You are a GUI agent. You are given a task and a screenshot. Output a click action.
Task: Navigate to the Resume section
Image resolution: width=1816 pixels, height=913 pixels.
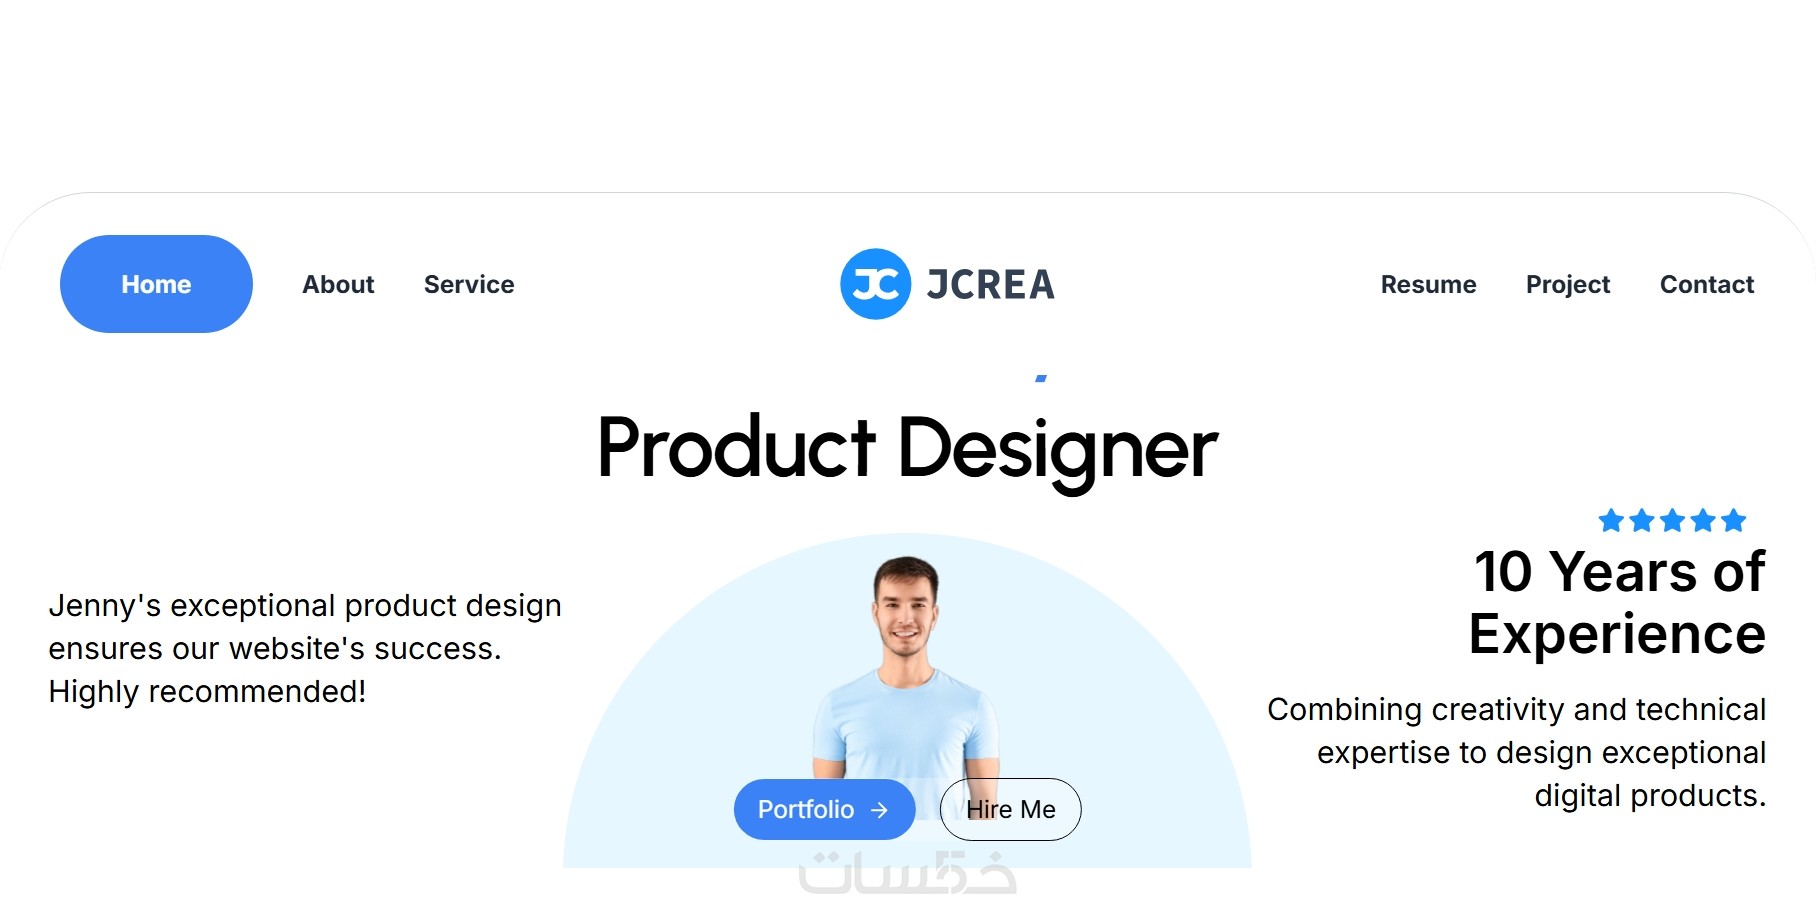(x=1428, y=284)
